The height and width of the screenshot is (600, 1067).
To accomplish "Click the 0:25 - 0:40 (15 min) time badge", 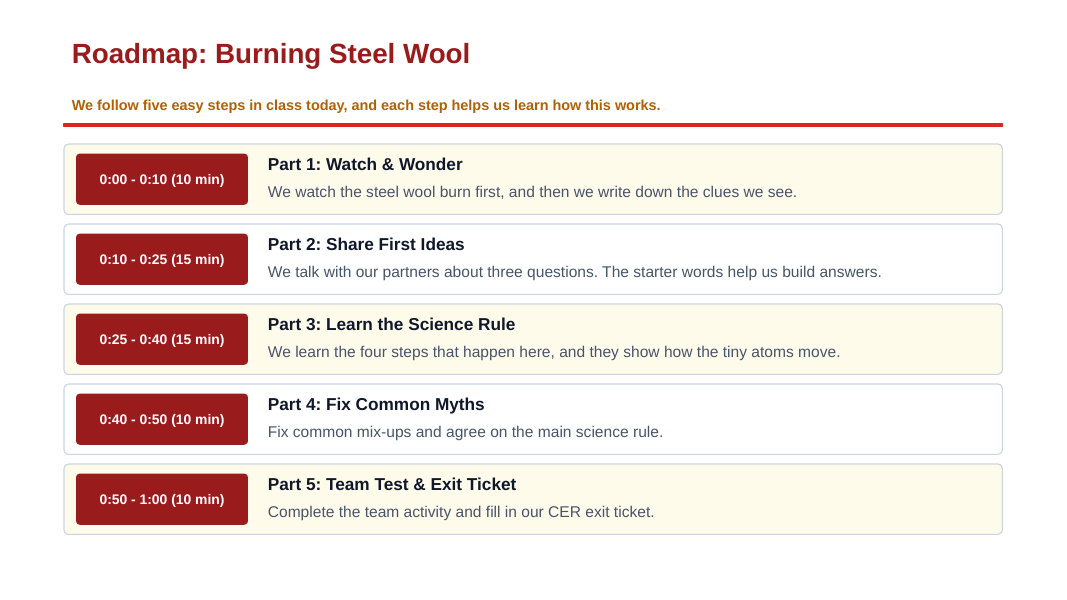I will [162, 339].
